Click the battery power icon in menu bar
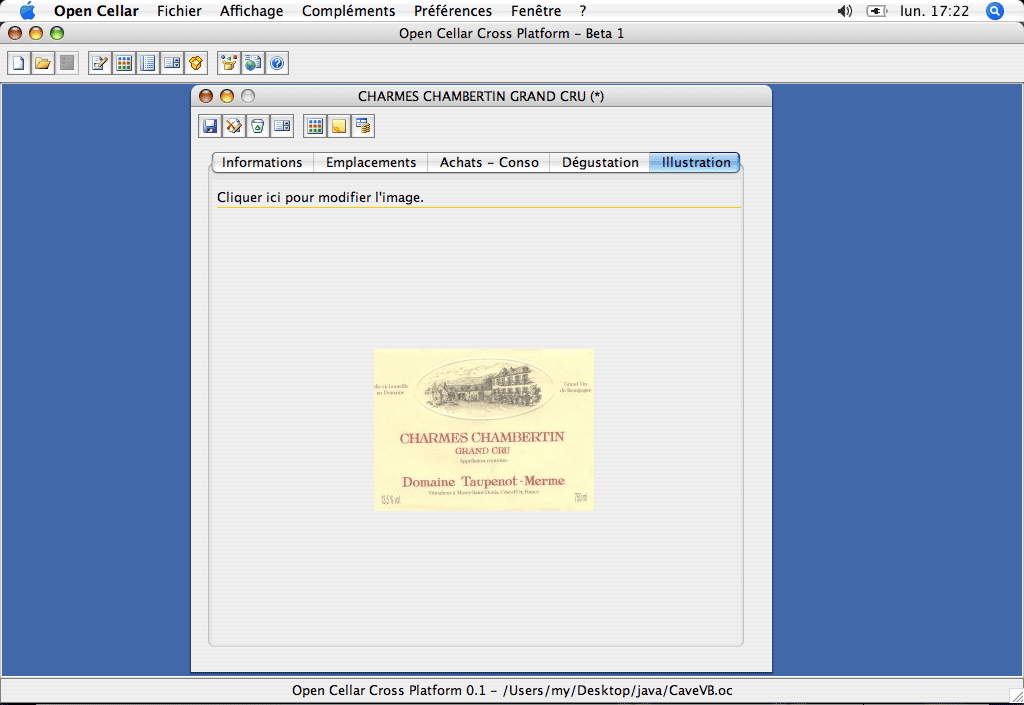The height and width of the screenshot is (705, 1024). pyautogui.click(x=876, y=11)
